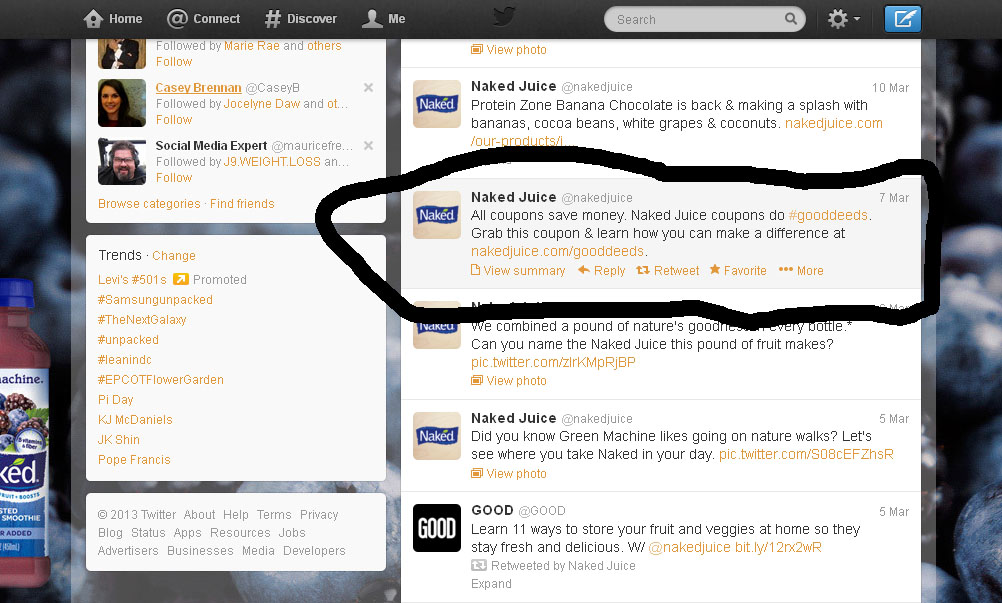Expand View summary on the 7 Mar tweet

[x=518, y=271]
